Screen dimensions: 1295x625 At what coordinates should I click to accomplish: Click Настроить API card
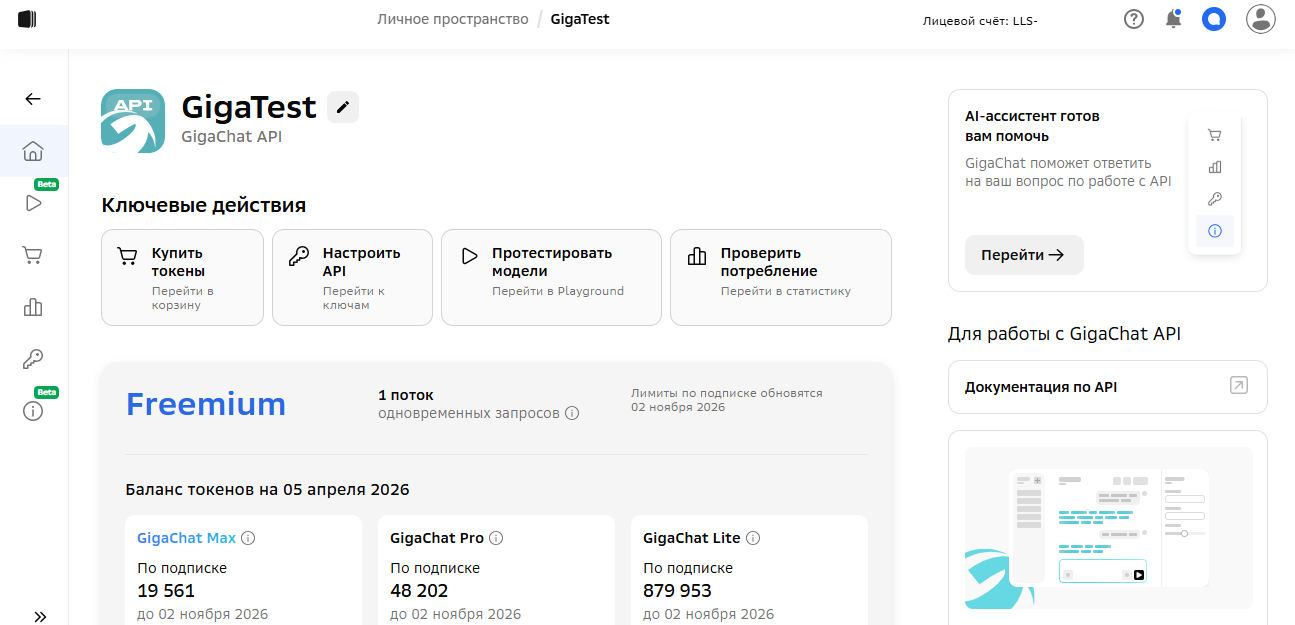click(x=352, y=278)
